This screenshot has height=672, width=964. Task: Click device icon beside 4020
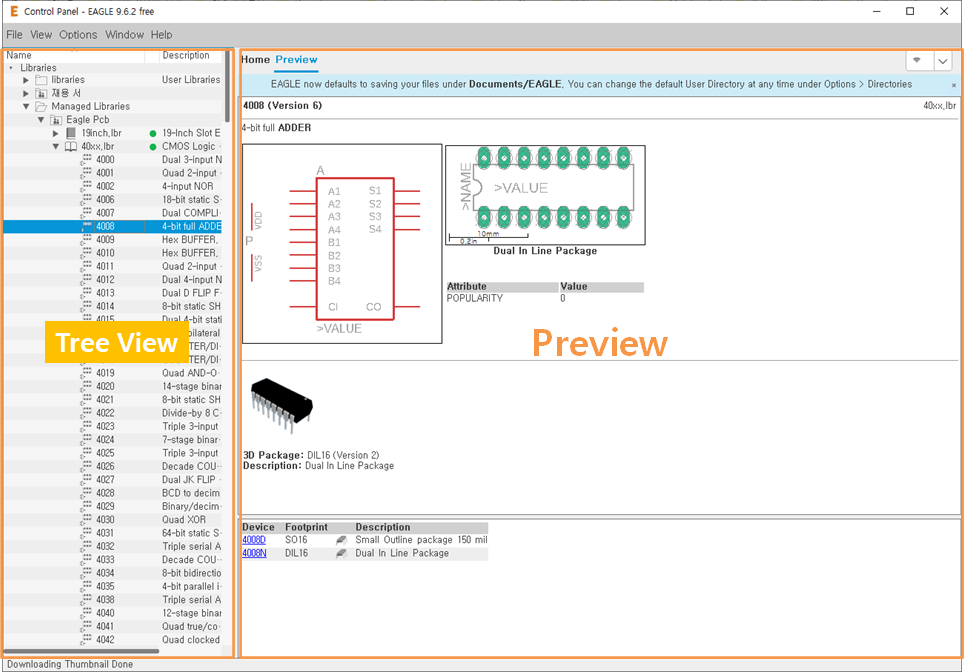tap(86, 387)
